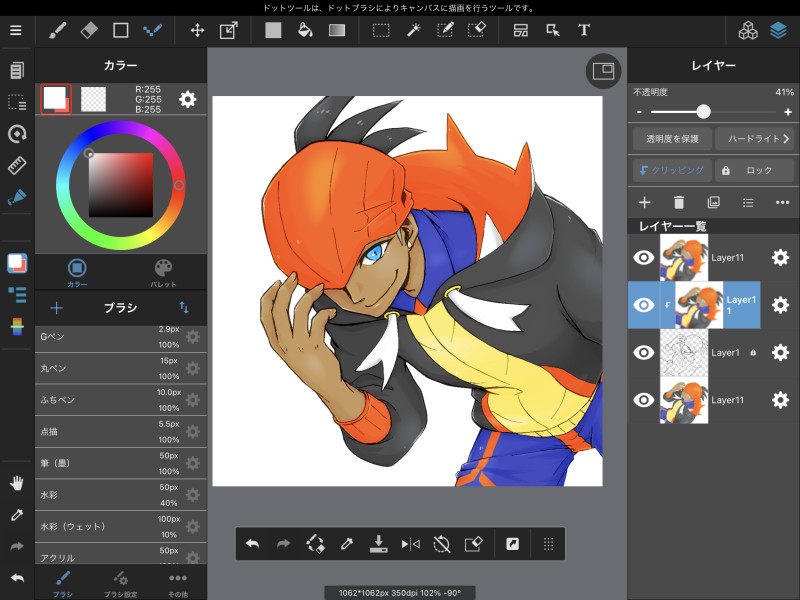
Task: Pick the Gradient tool
Action: coord(337,30)
